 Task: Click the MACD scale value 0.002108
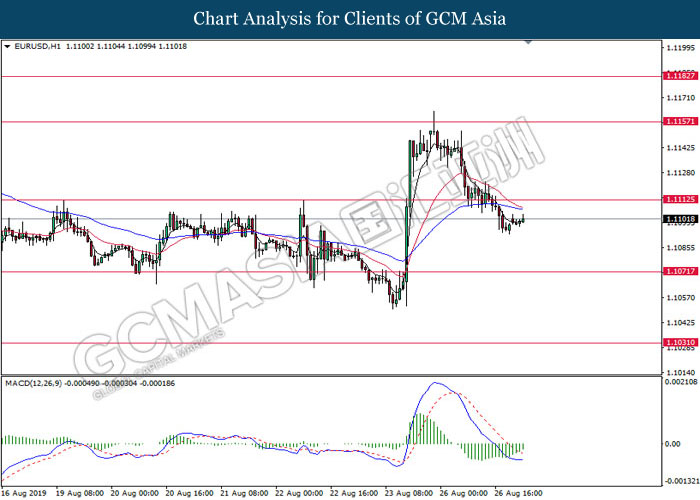pyautogui.click(x=681, y=382)
